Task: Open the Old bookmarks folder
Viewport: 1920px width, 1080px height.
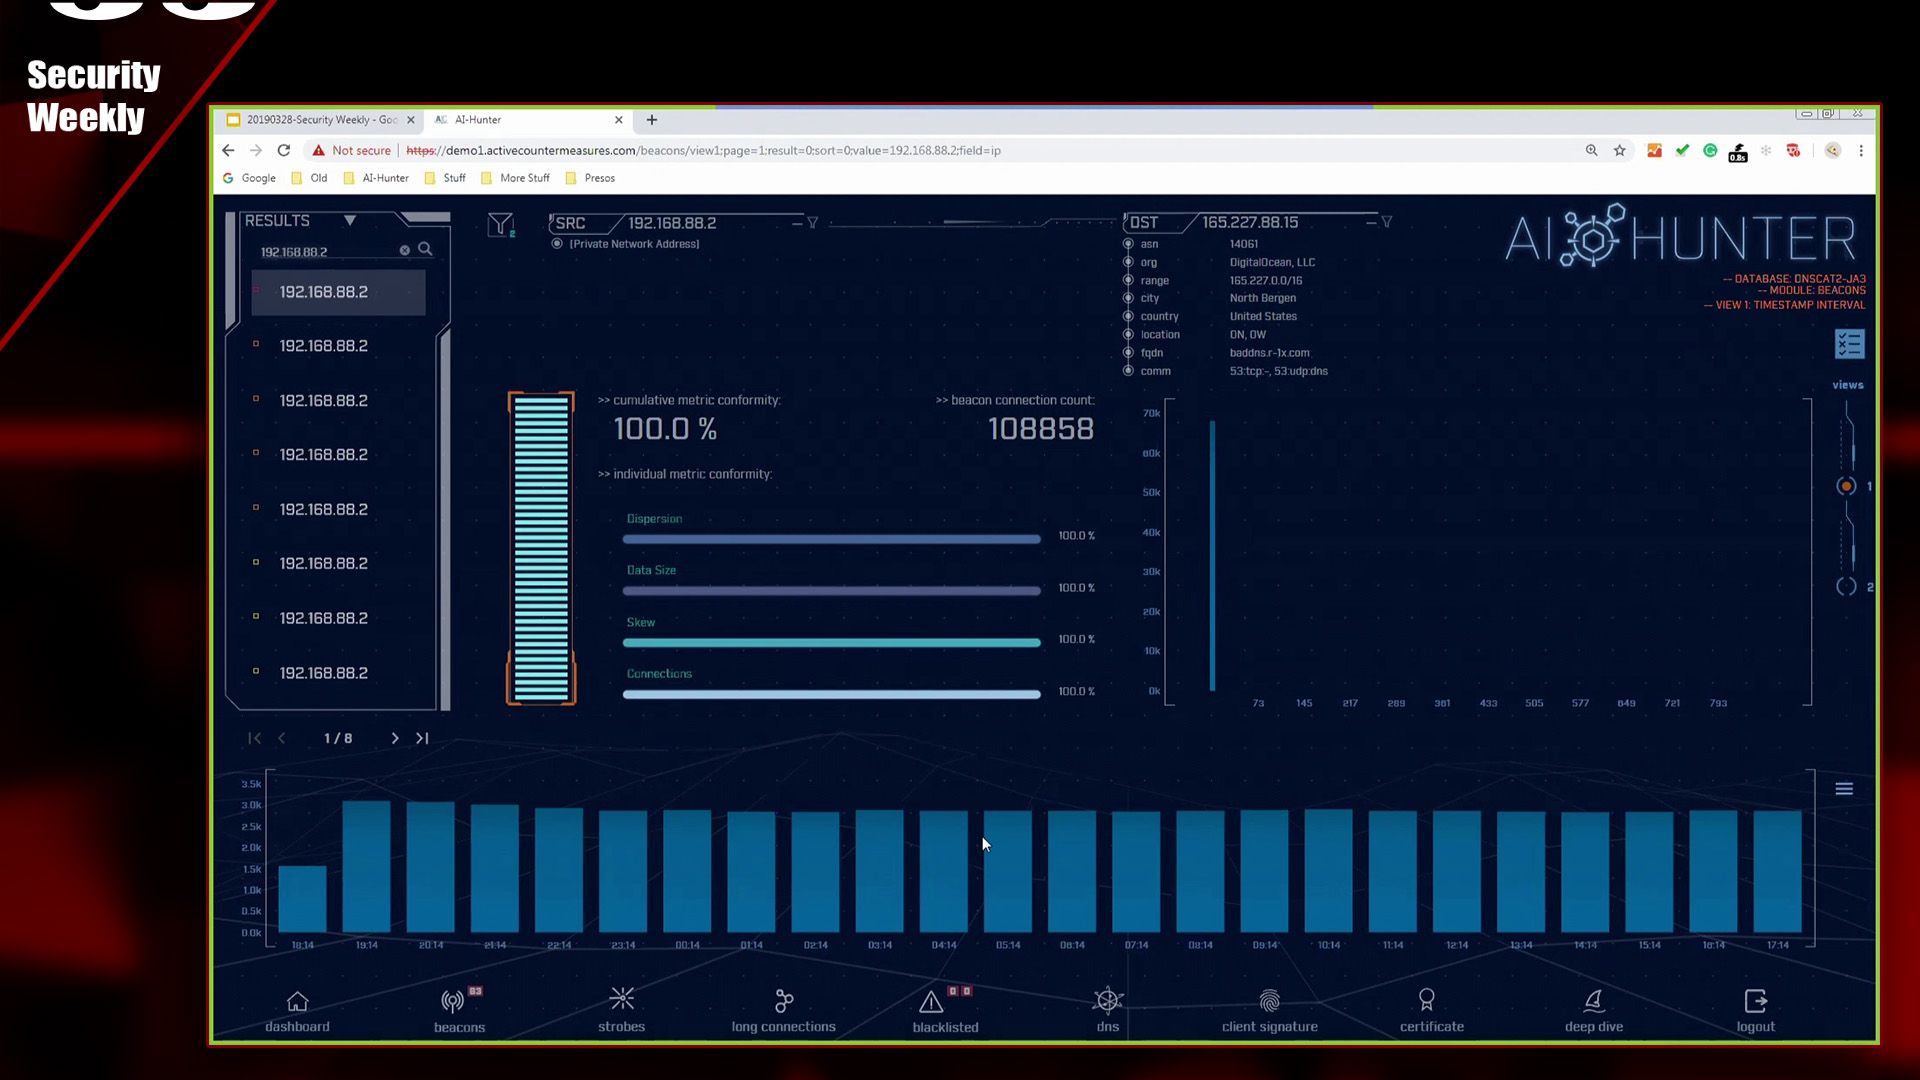Action: [x=309, y=178]
